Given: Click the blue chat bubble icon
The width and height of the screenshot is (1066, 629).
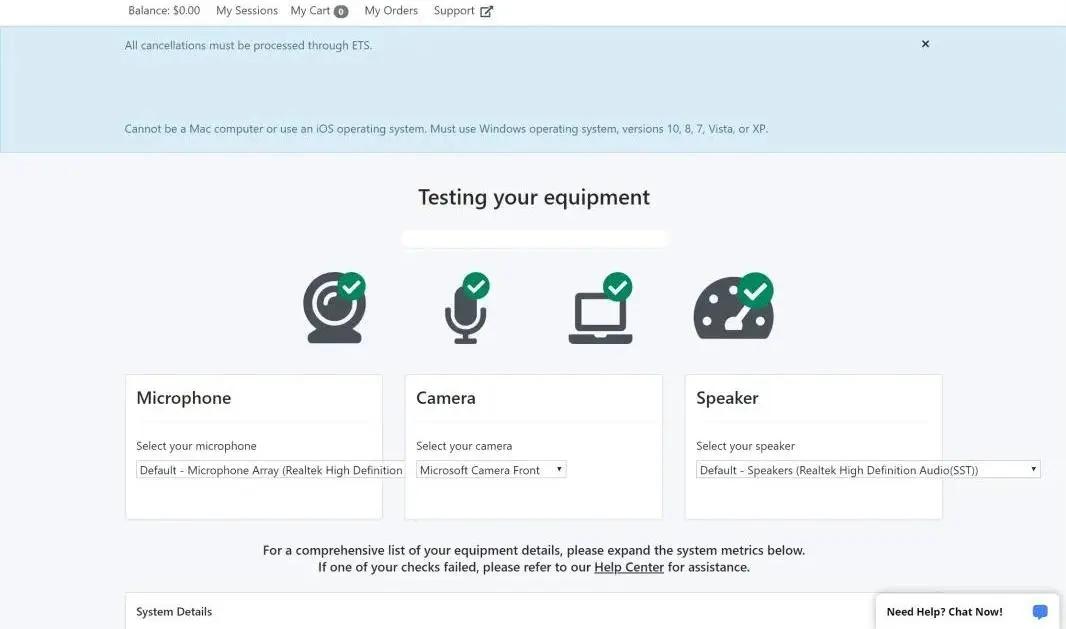Looking at the screenshot, I should point(1040,612).
